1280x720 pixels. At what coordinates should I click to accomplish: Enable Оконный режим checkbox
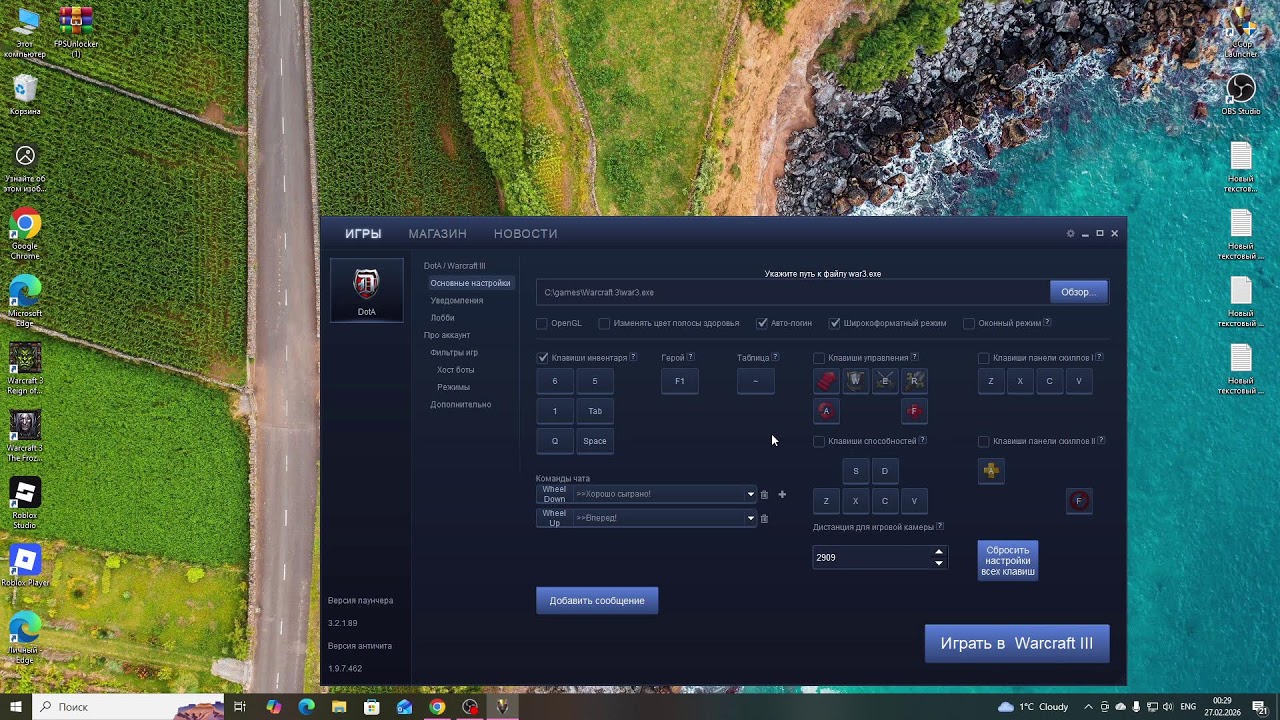[969, 323]
